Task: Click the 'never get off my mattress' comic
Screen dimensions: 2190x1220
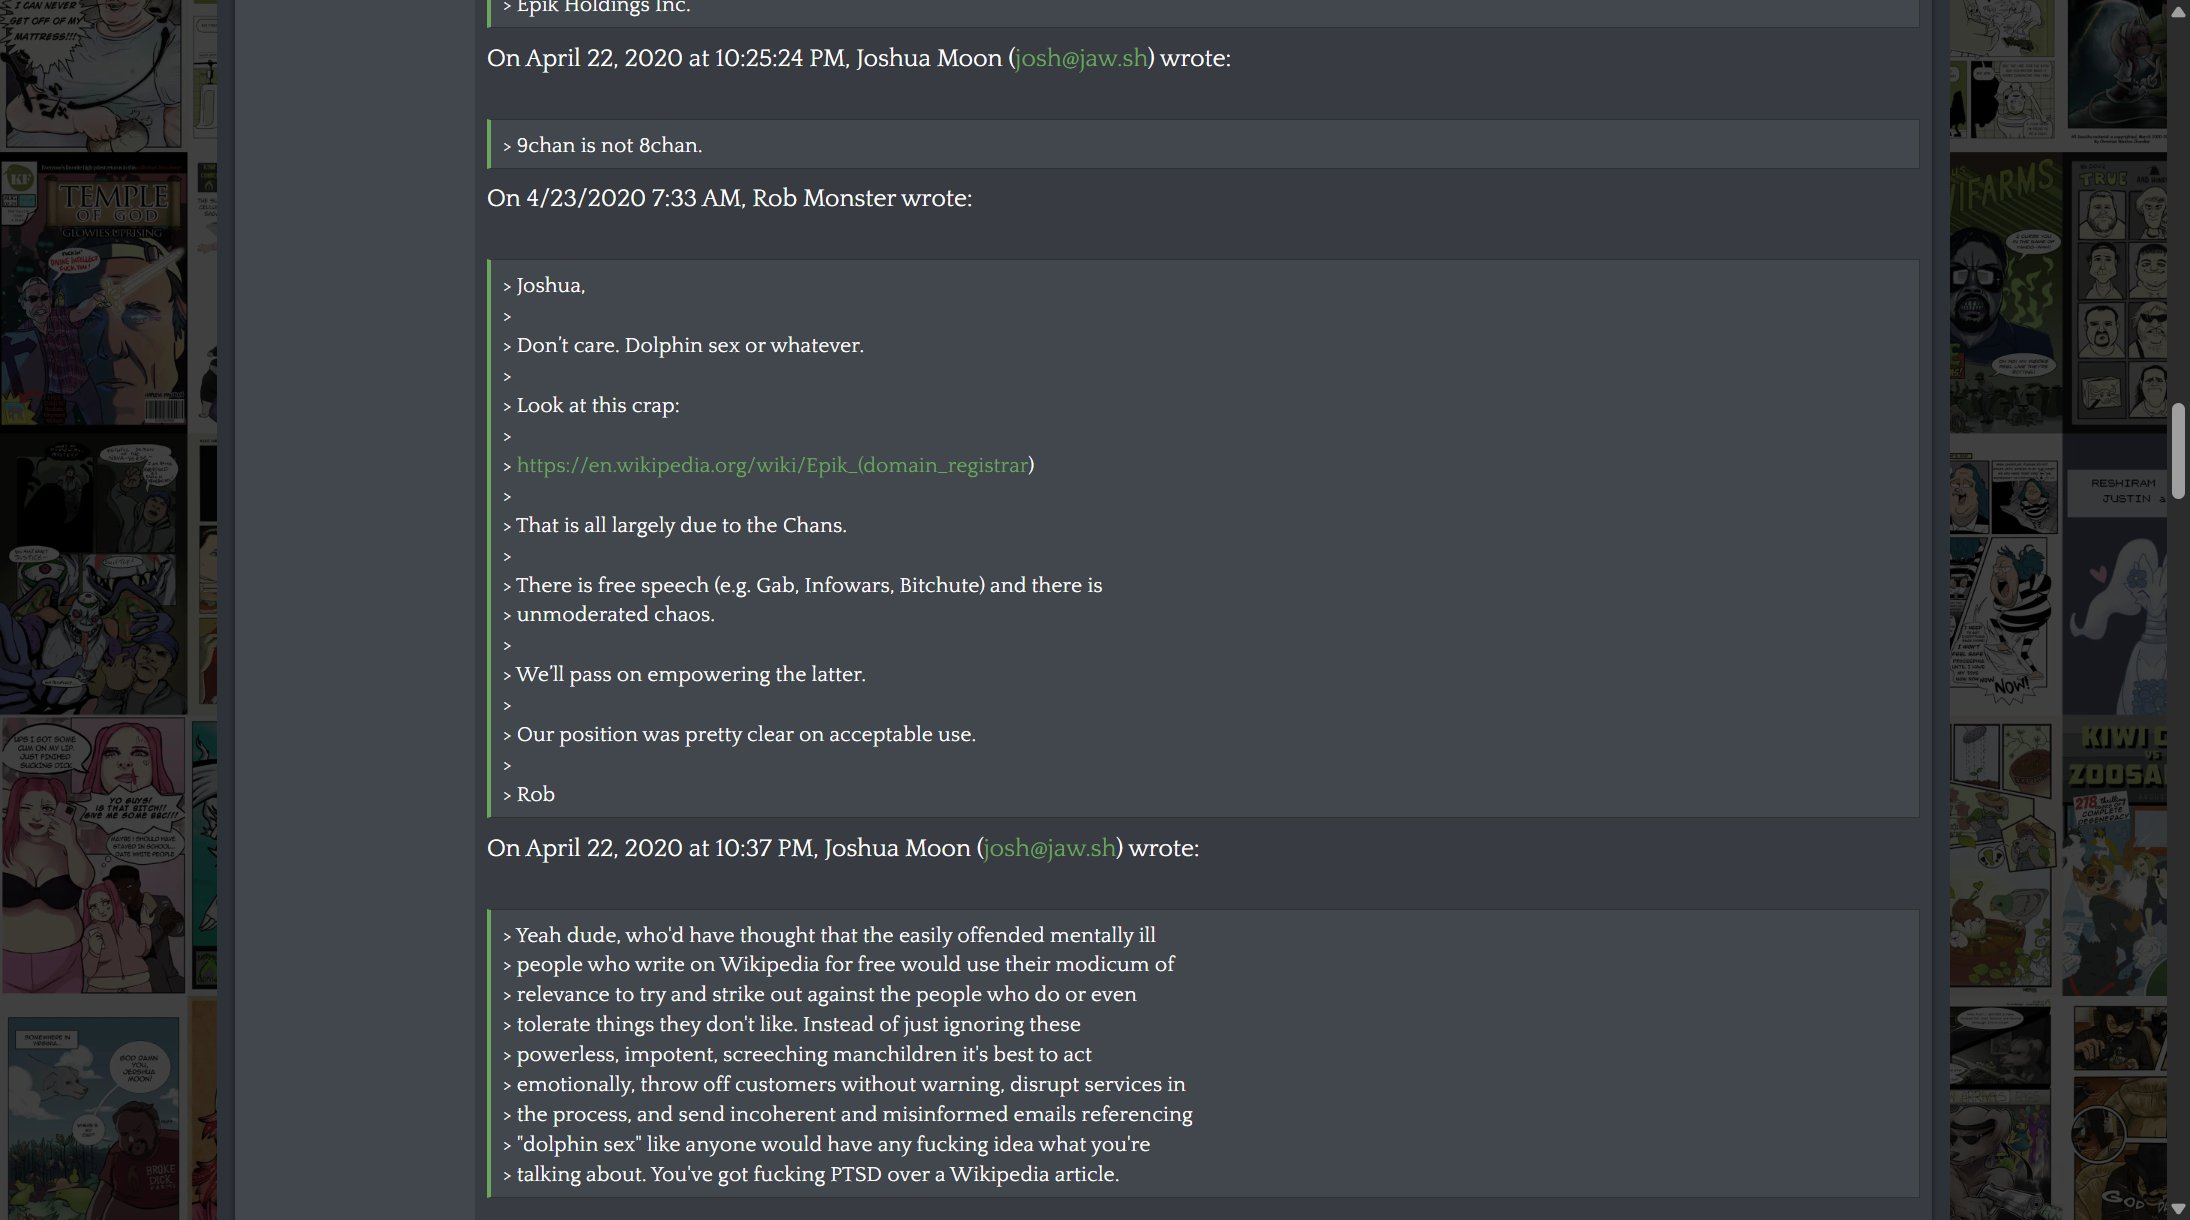Action: (91, 73)
